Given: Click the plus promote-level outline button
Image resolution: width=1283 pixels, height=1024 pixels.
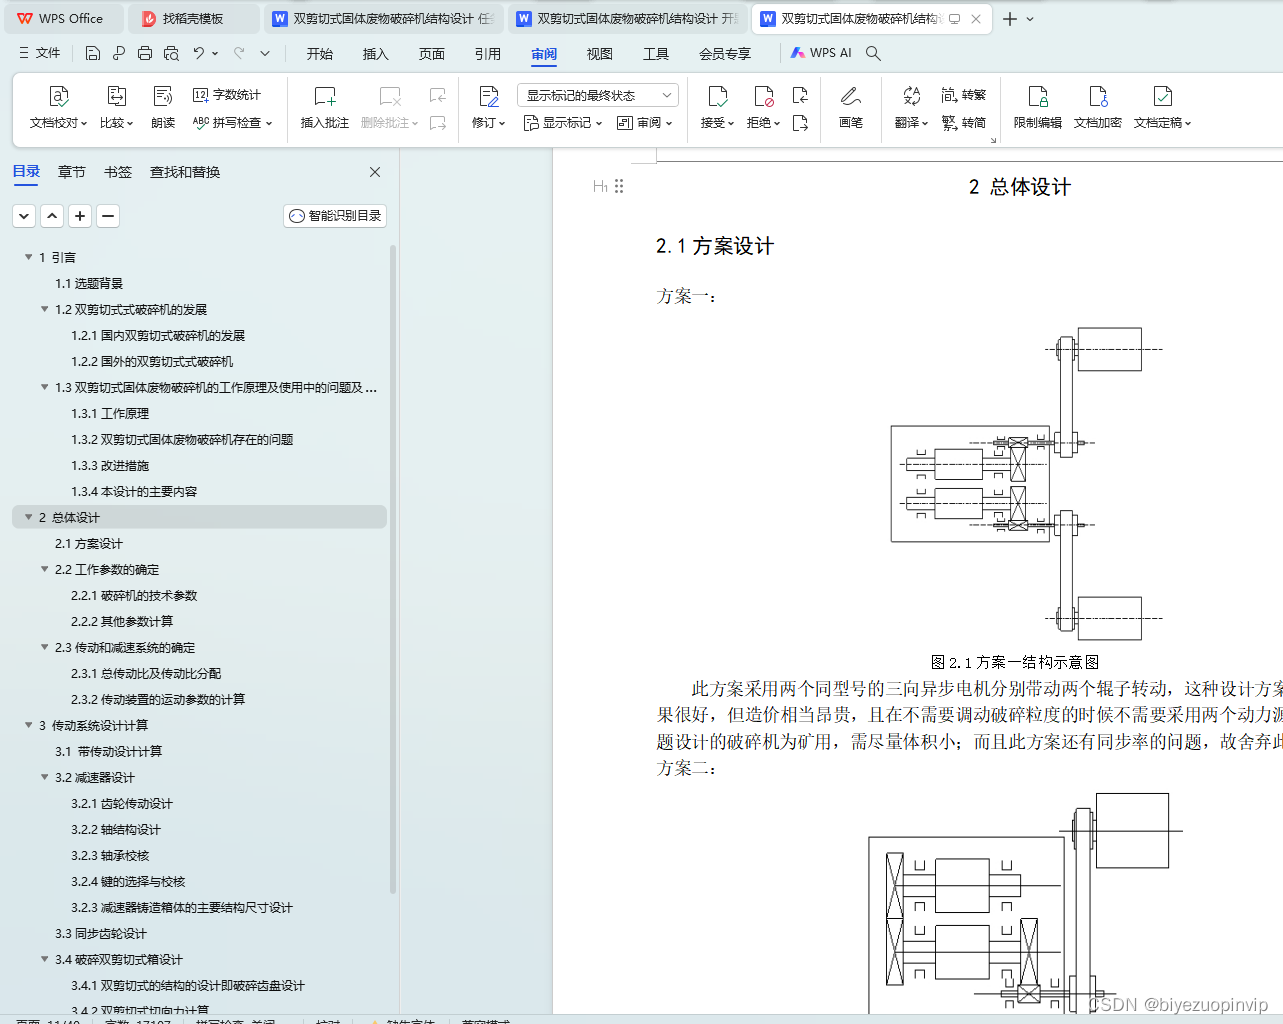Looking at the screenshot, I should [80, 216].
